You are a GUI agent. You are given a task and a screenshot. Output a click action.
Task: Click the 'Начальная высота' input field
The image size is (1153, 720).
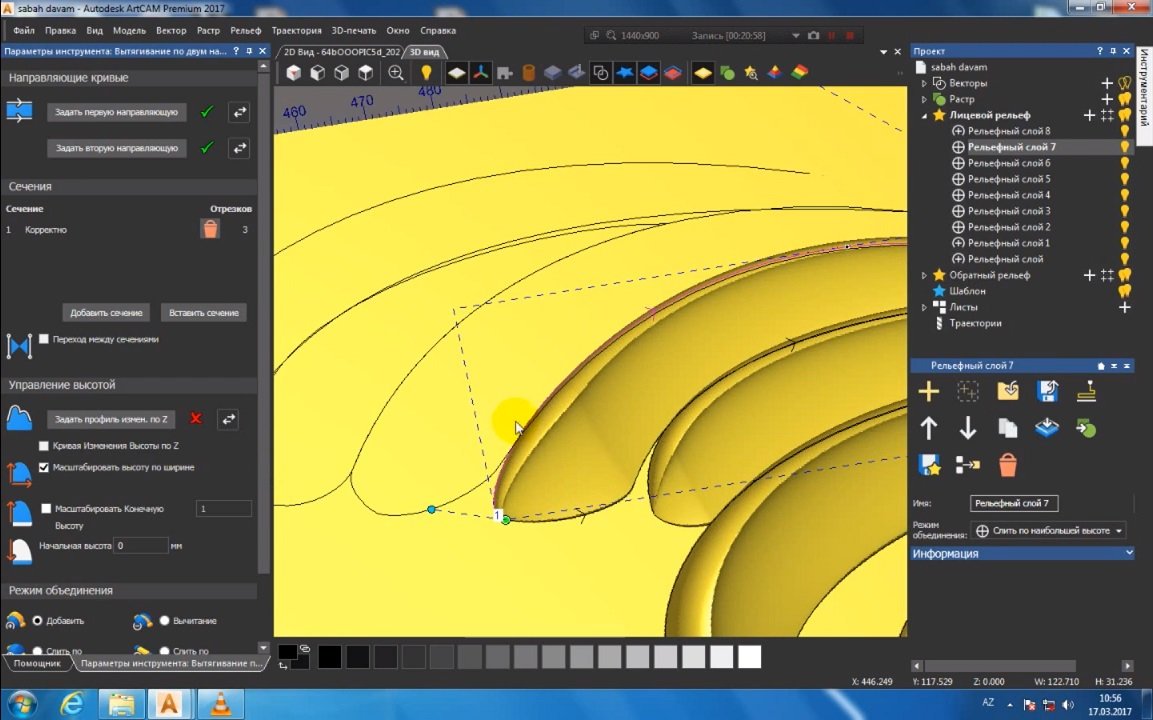(x=141, y=546)
